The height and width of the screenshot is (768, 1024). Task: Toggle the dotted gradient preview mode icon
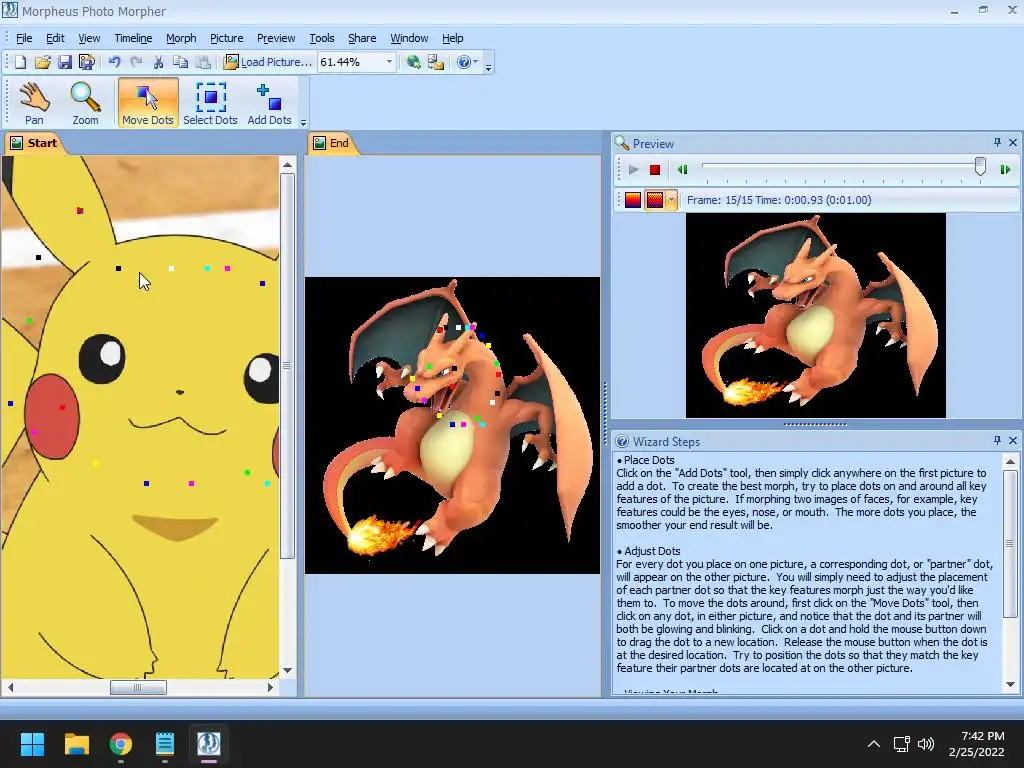[654, 200]
